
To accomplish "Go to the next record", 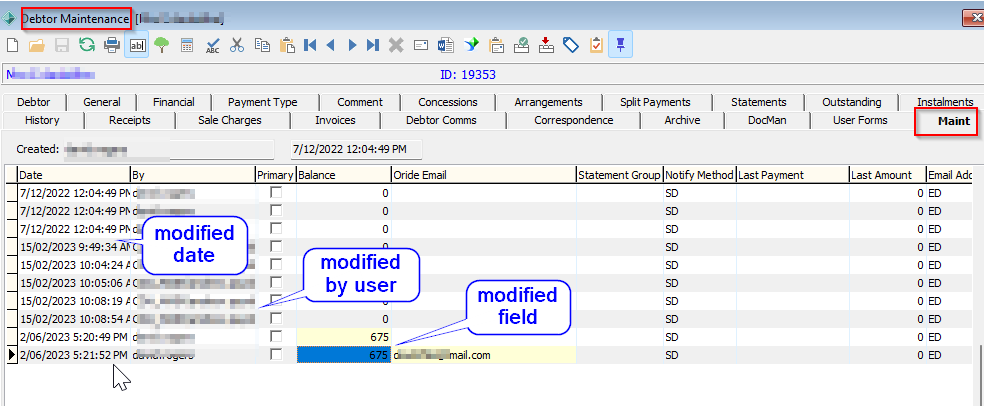I will (x=352, y=45).
